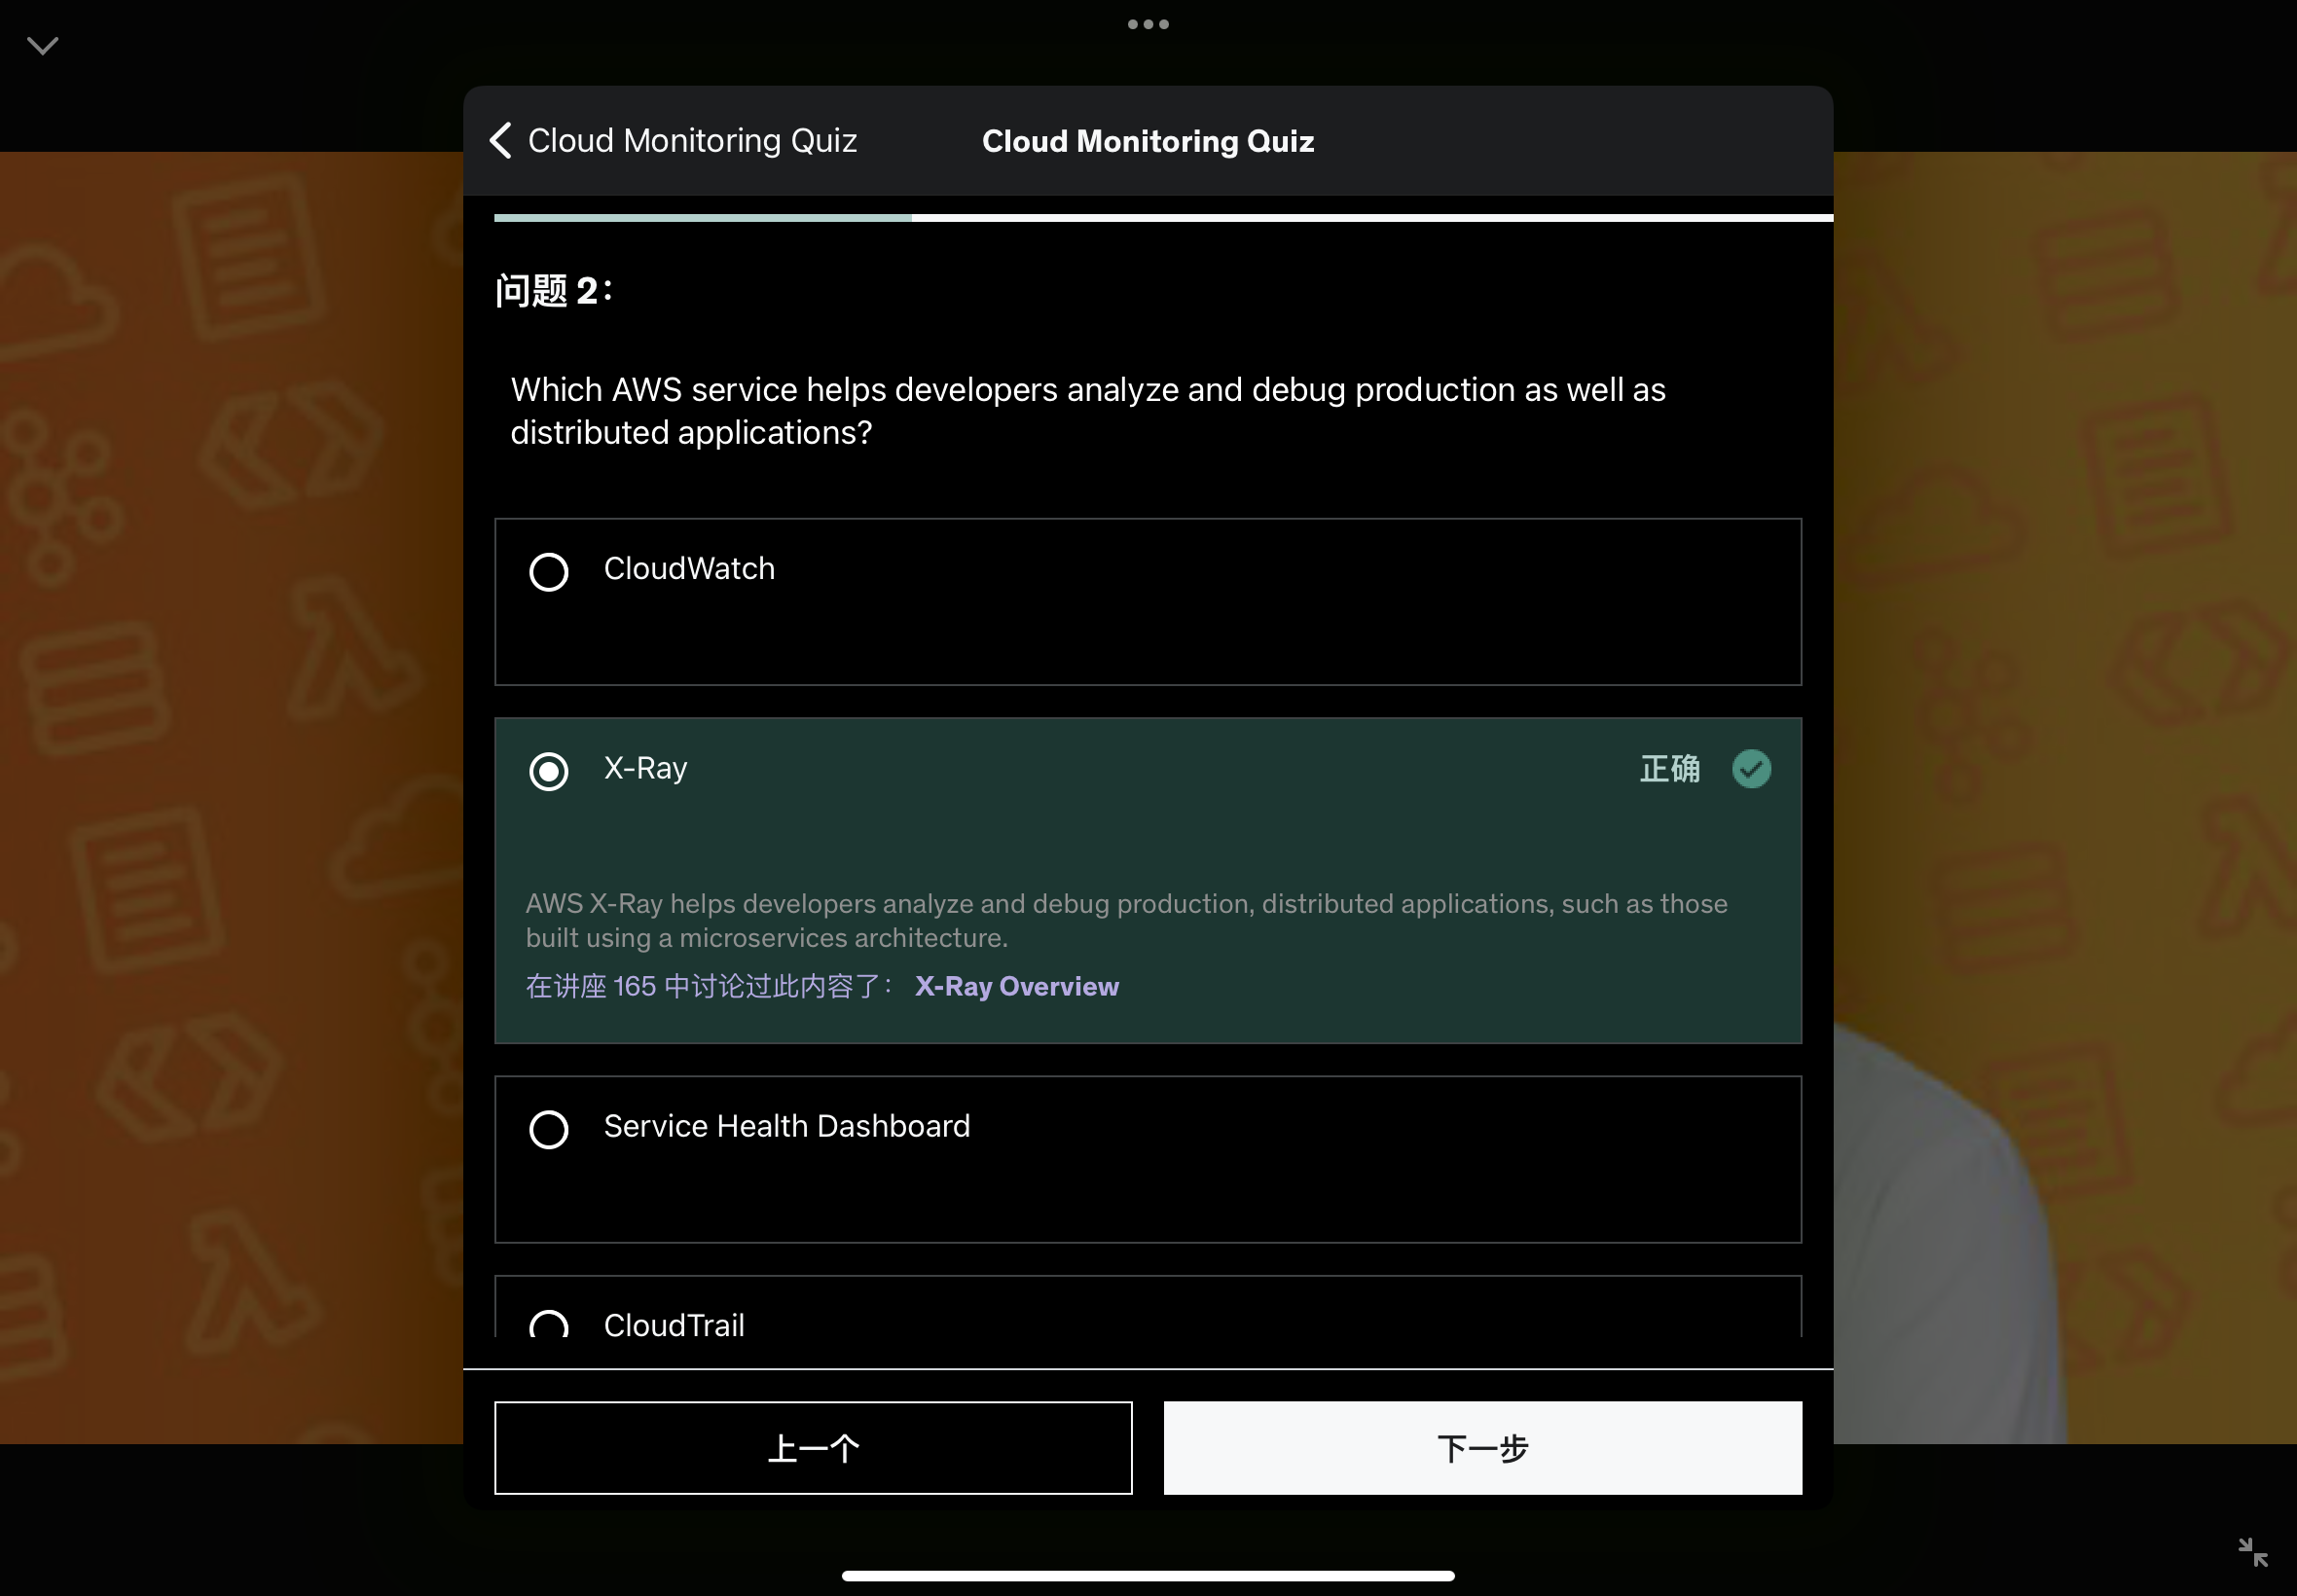Image resolution: width=2297 pixels, height=1596 pixels.
Task: Select the X-Ray radio button
Action: tap(548, 771)
